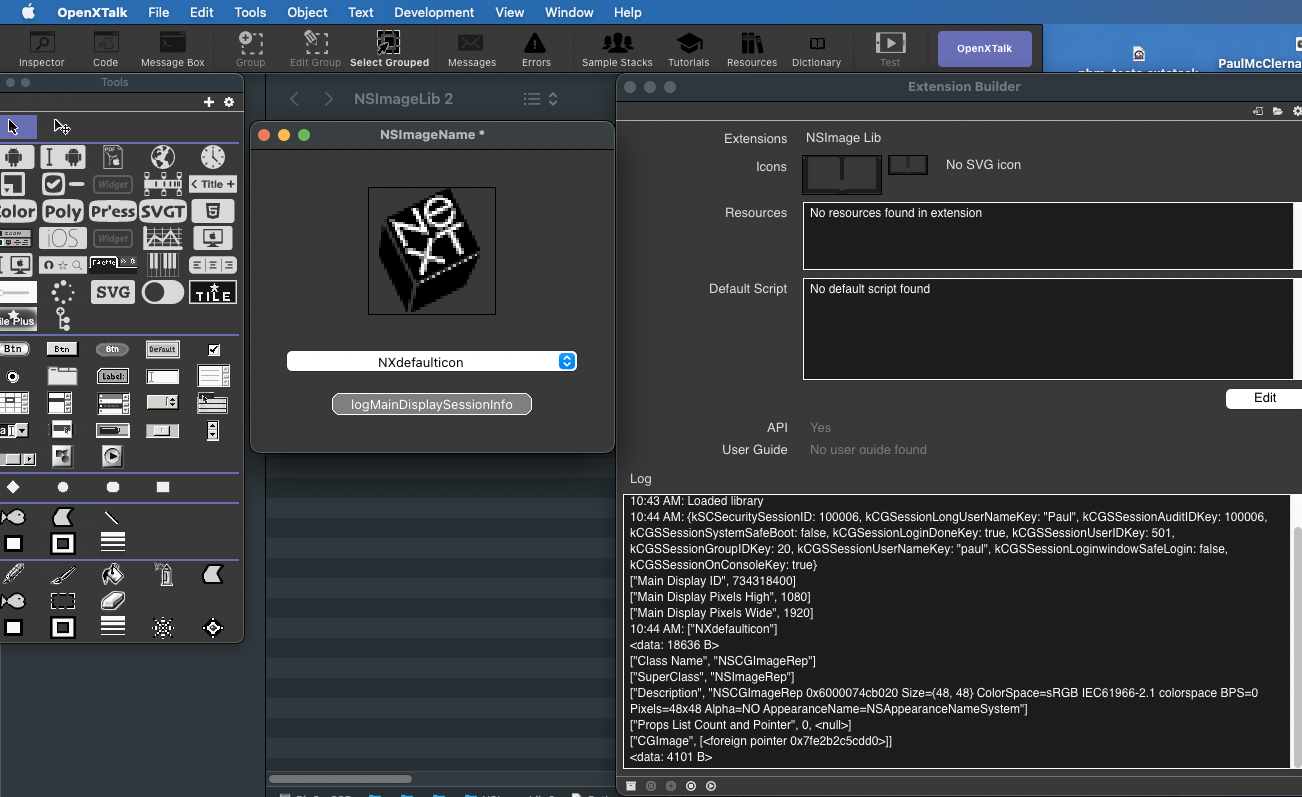
Task: Pick the SVGT widget
Action: (163, 211)
